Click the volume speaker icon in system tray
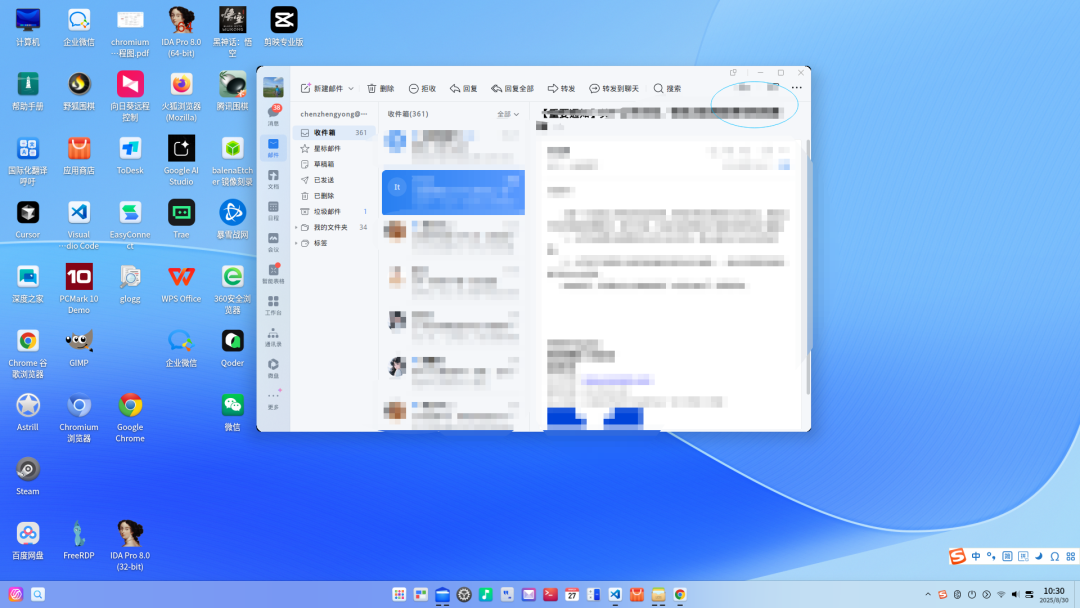The width and height of the screenshot is (1080, 608). click(1015, 594)
